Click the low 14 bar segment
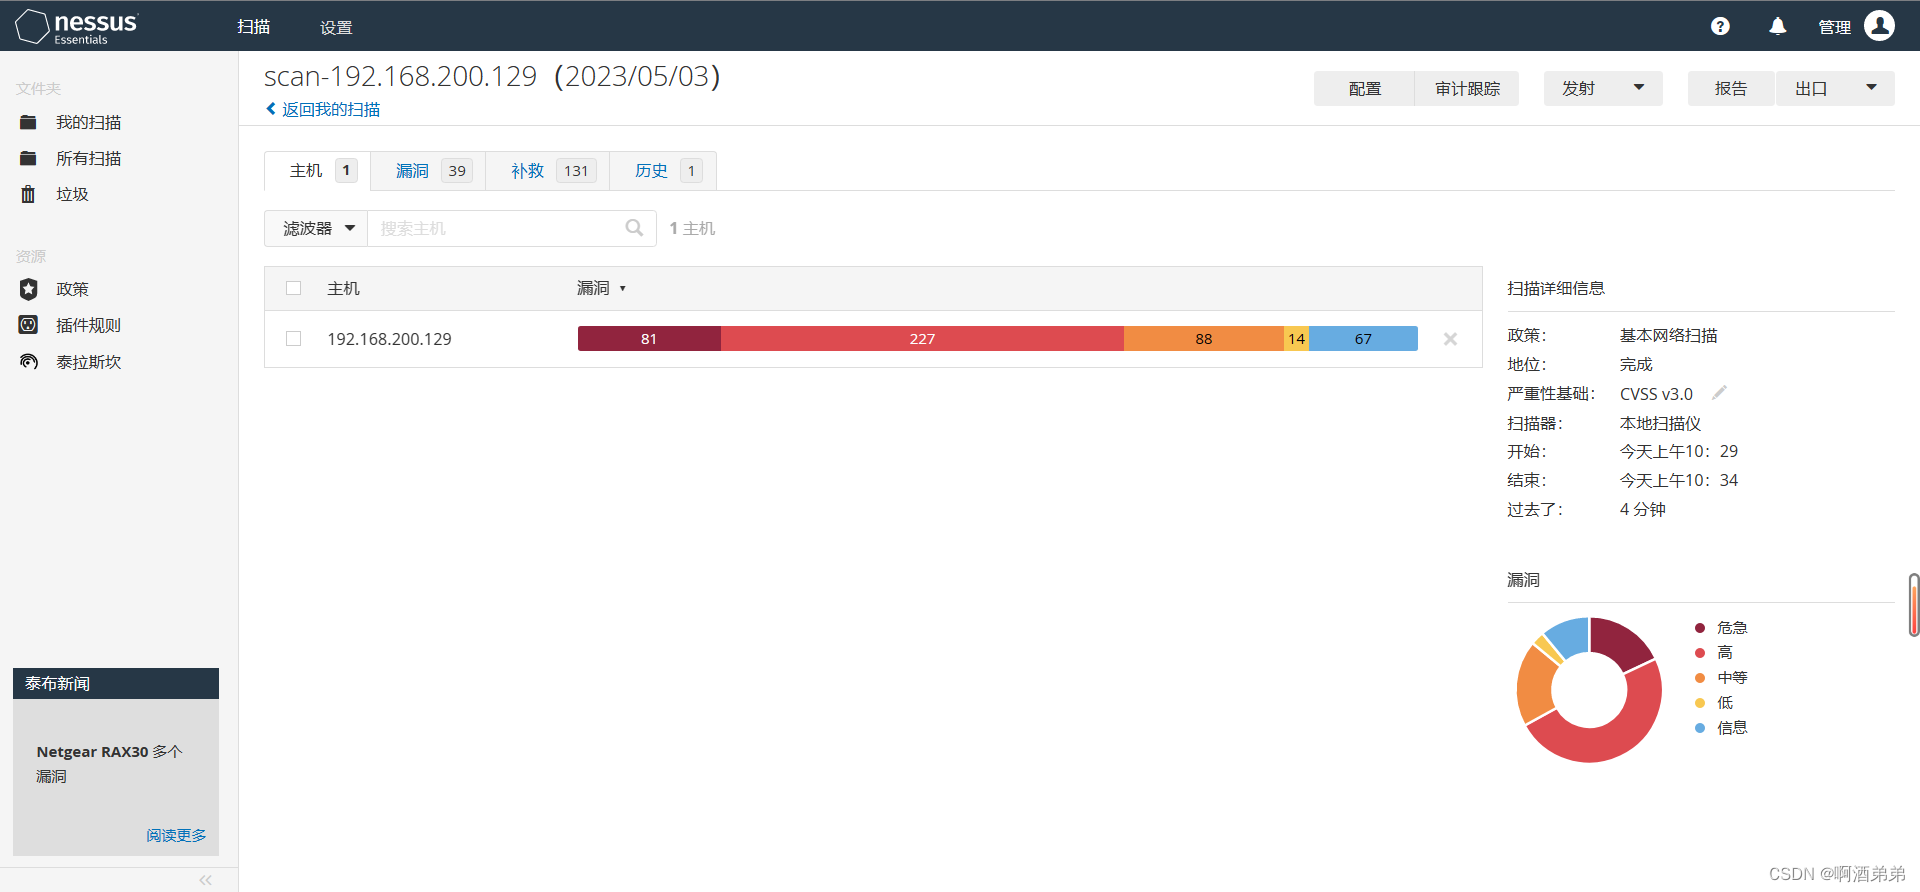Screen dimensions: 1920x892 pos(1297,338)
